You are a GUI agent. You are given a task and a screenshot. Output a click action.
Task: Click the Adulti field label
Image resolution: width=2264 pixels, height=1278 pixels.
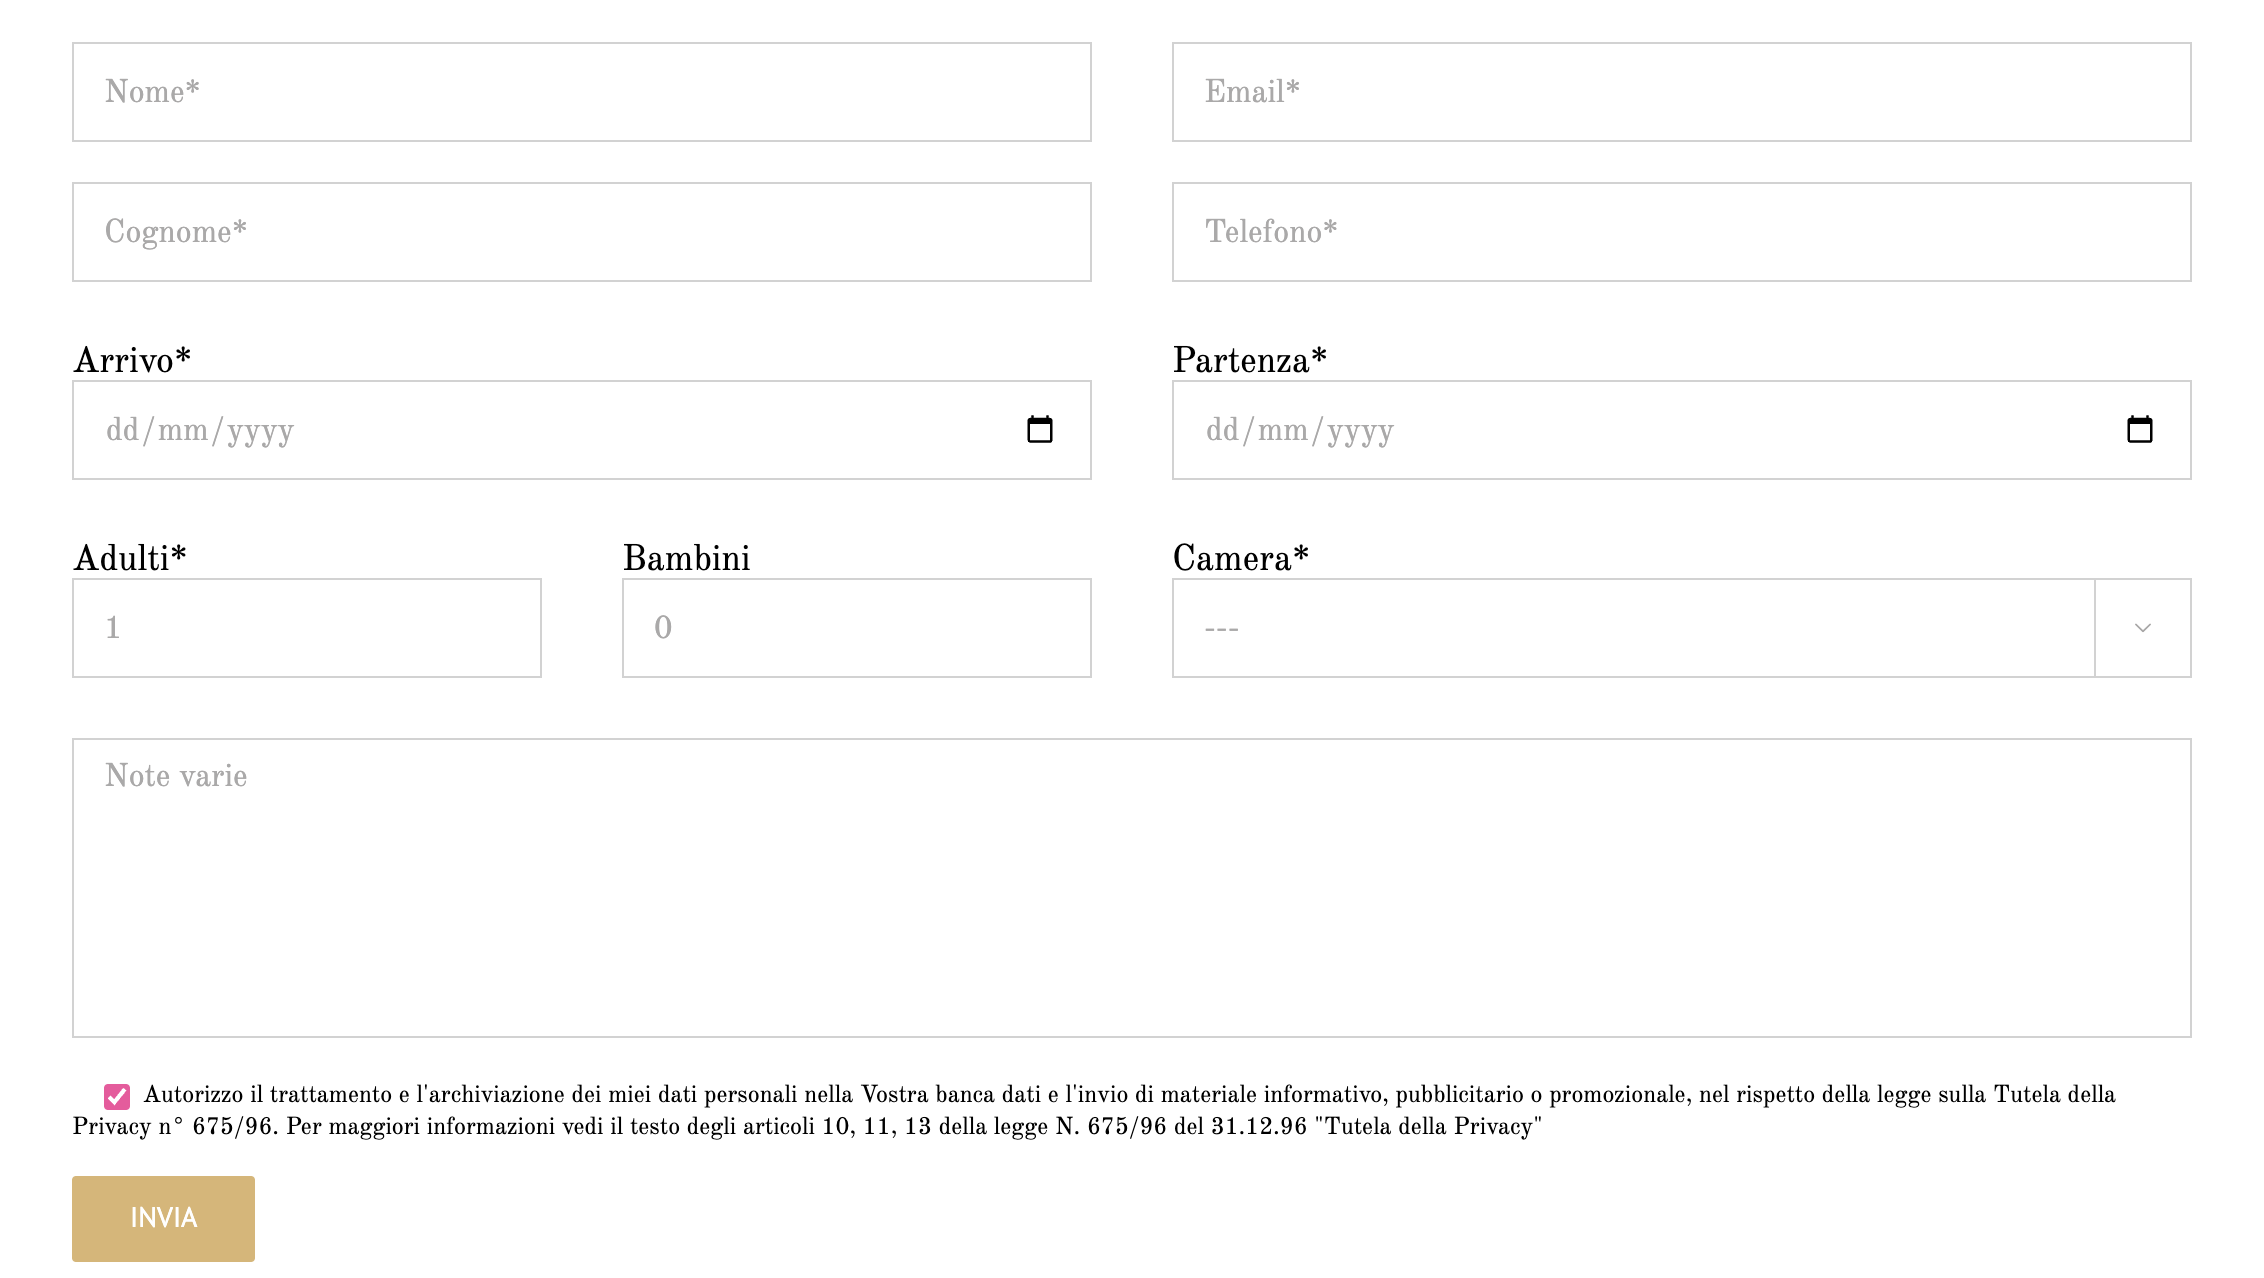click(x=130, y=558)
